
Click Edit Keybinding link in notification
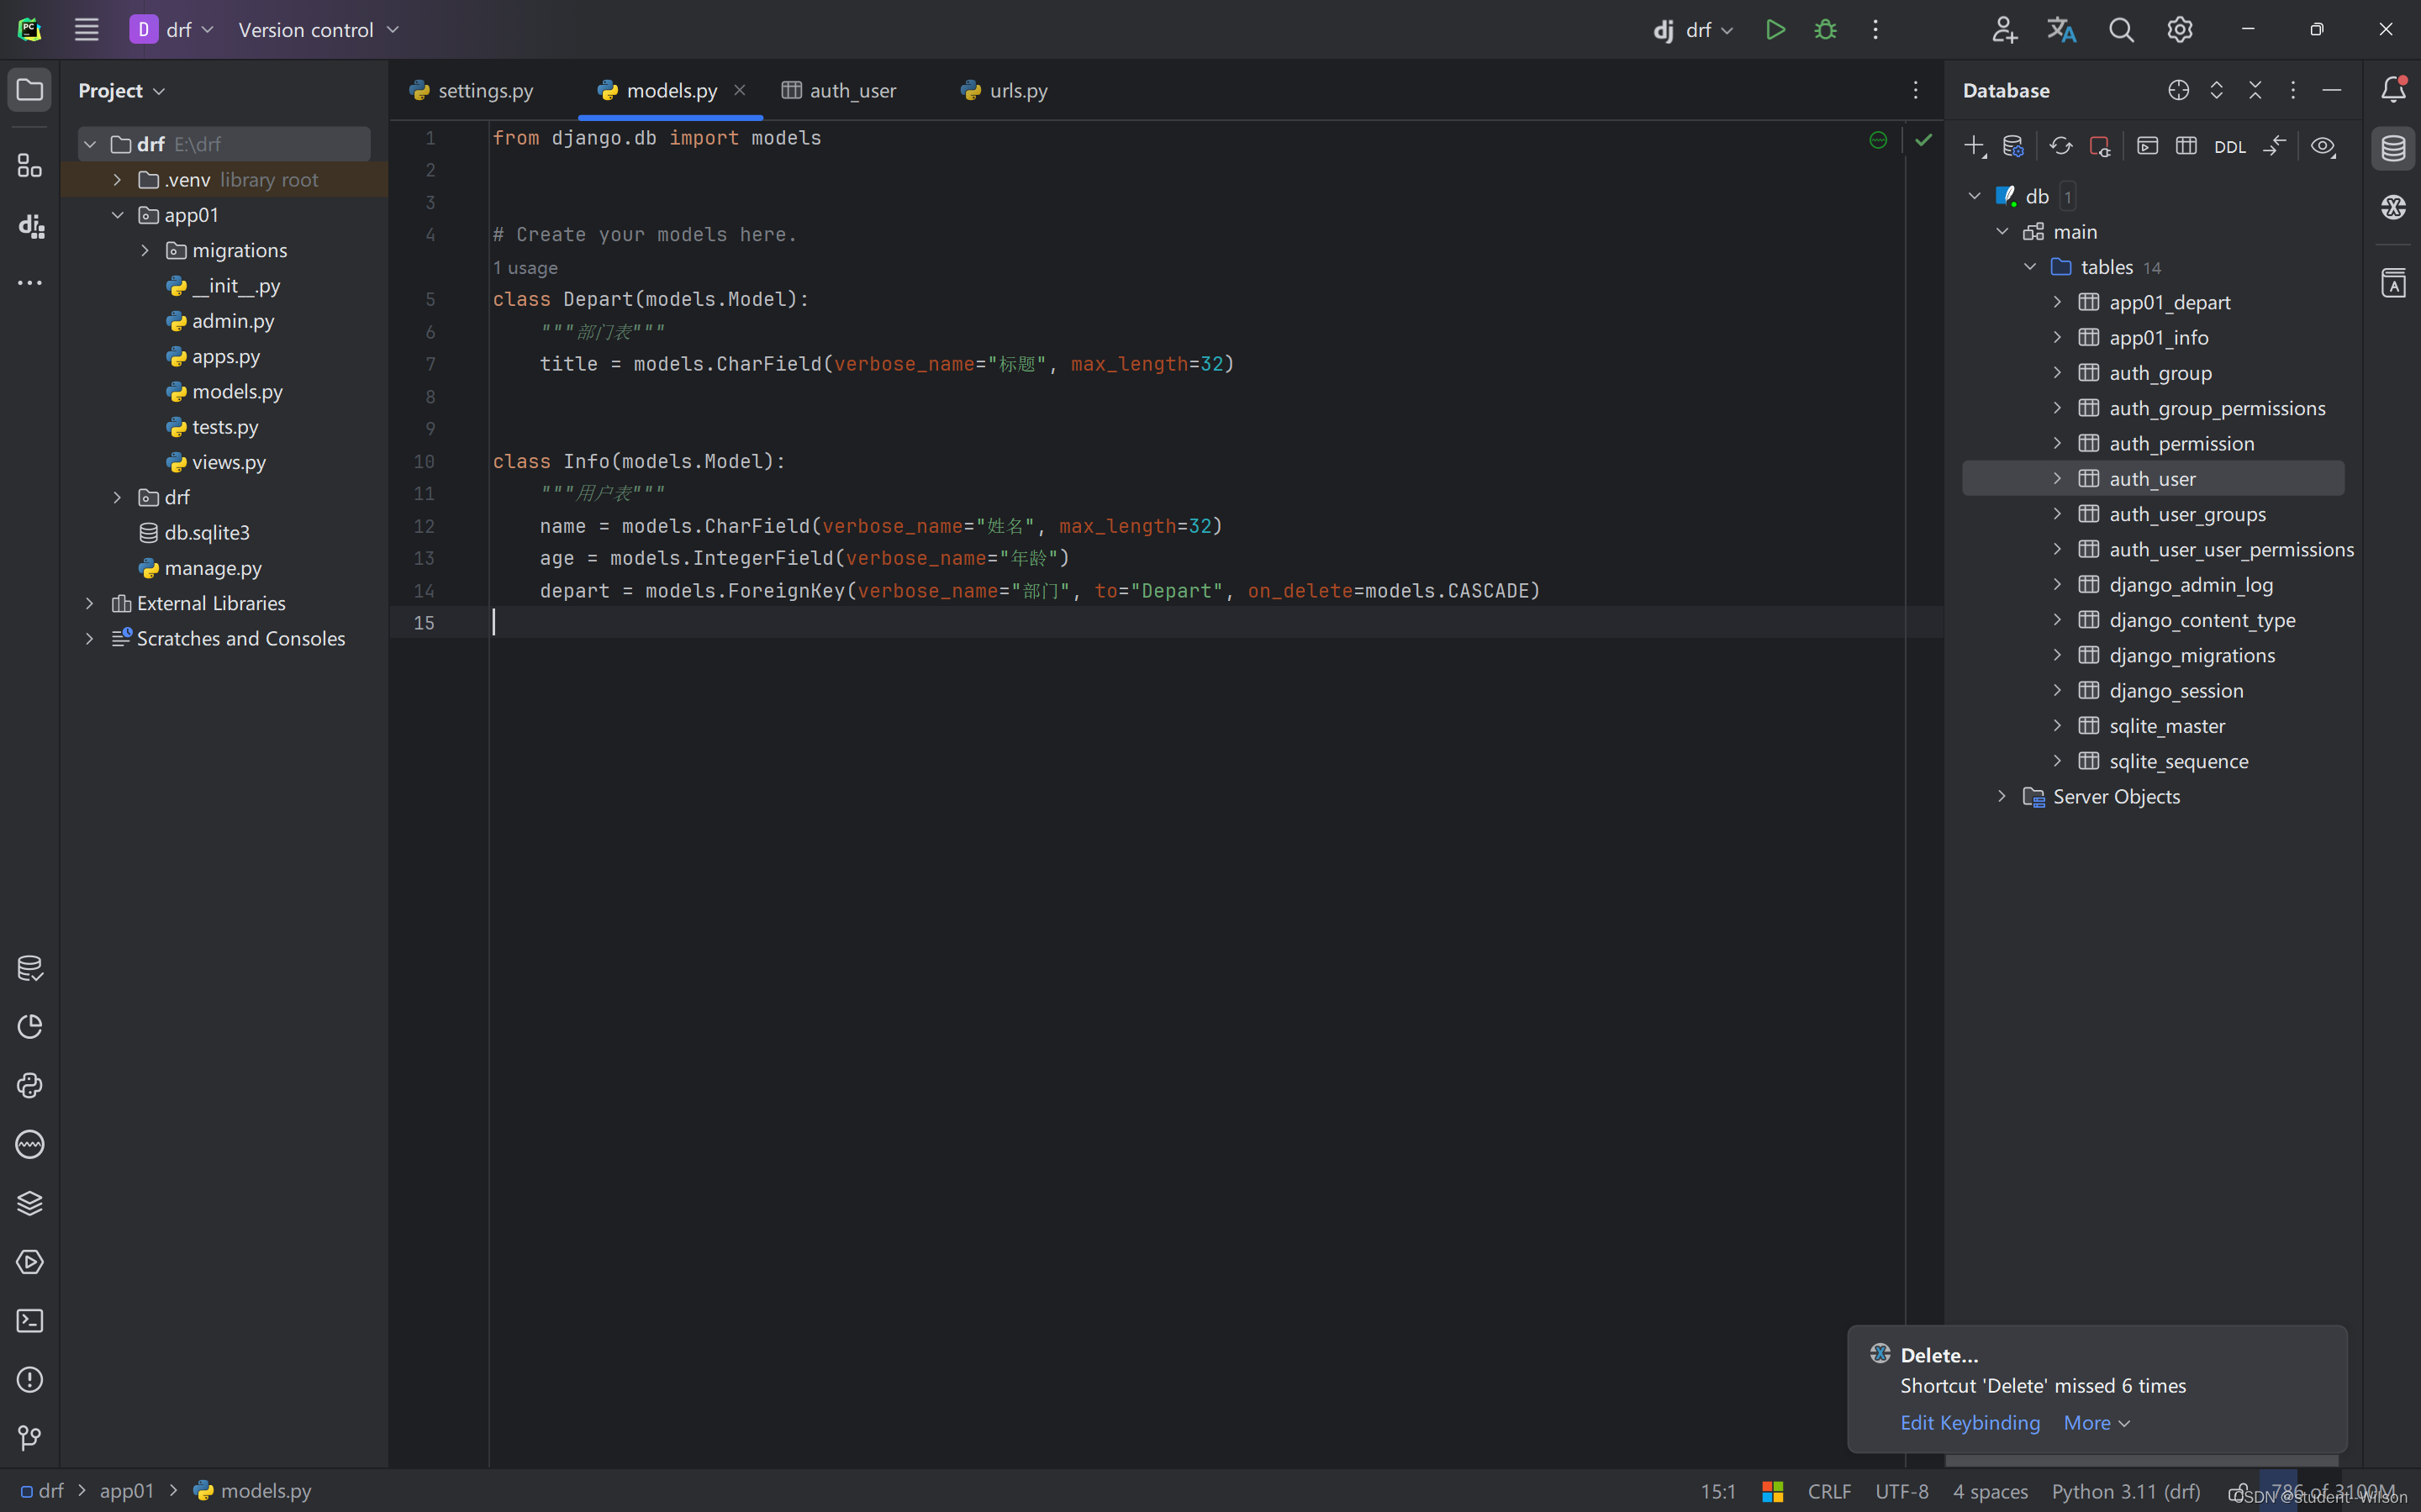point(1970,1421)
